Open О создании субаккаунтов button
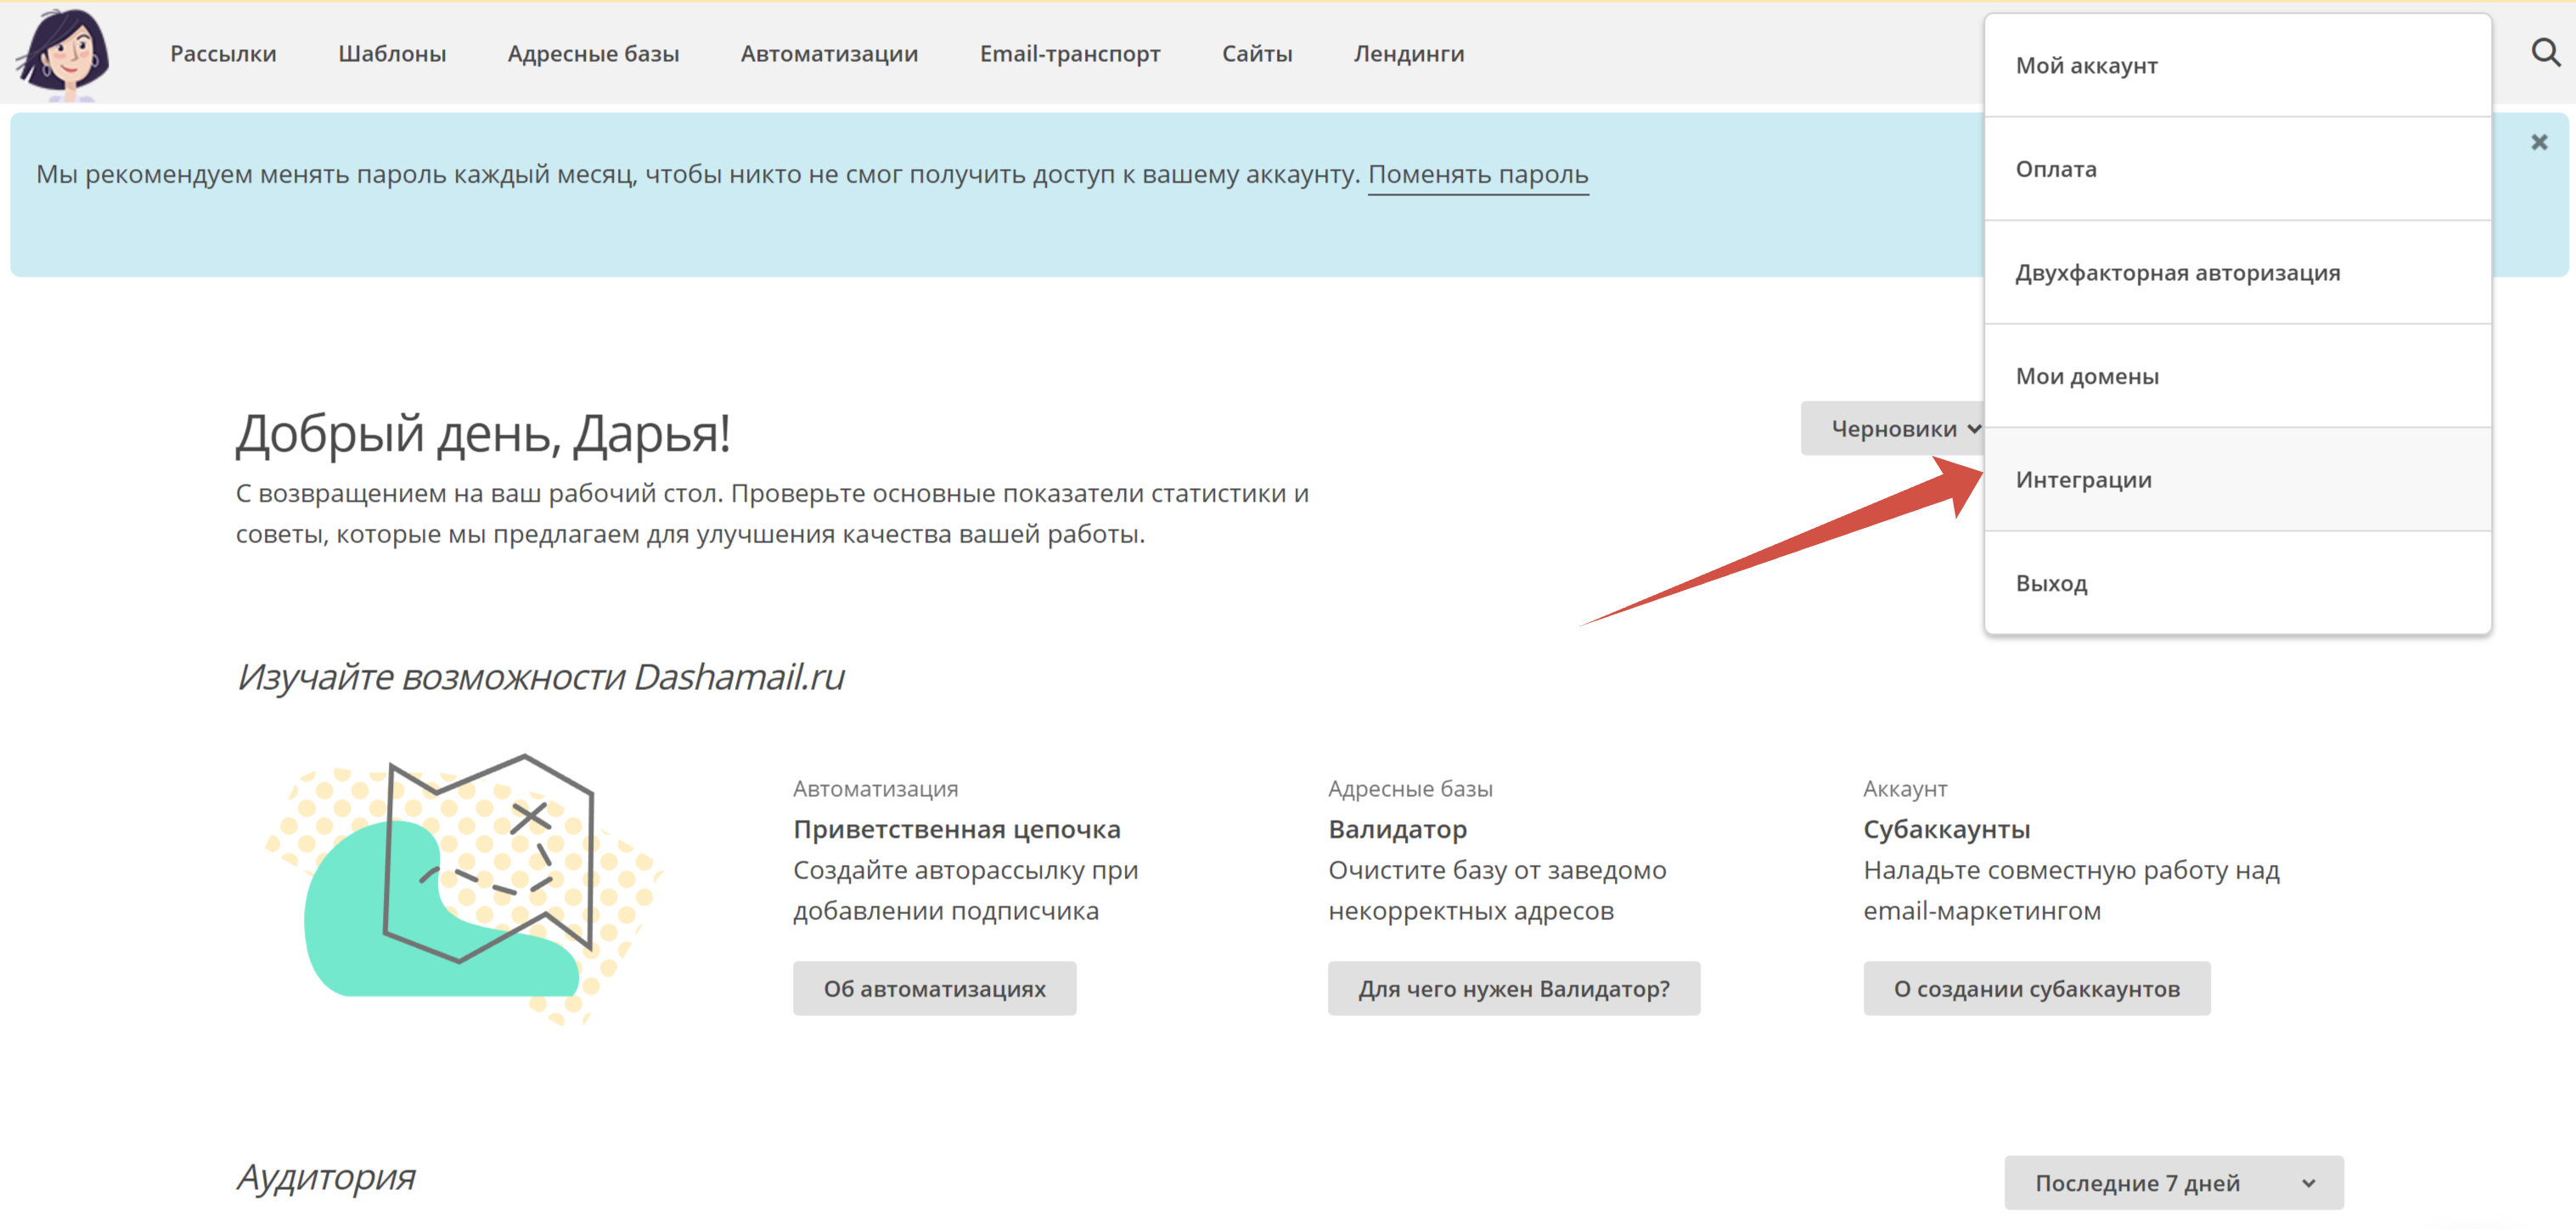This screenshot has height=1229, width=2576. pyautogui.click(x=2035, y=988)
